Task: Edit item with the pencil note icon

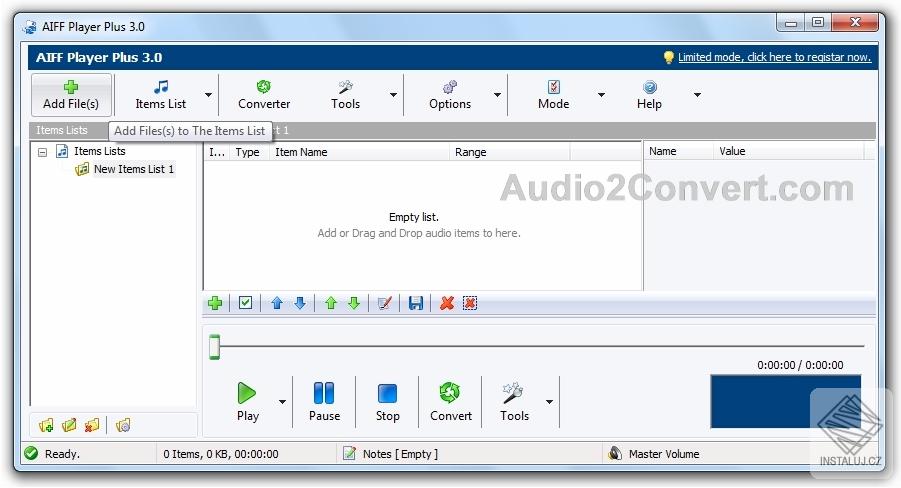Action: pyautogui.click(x=385, y=303)
